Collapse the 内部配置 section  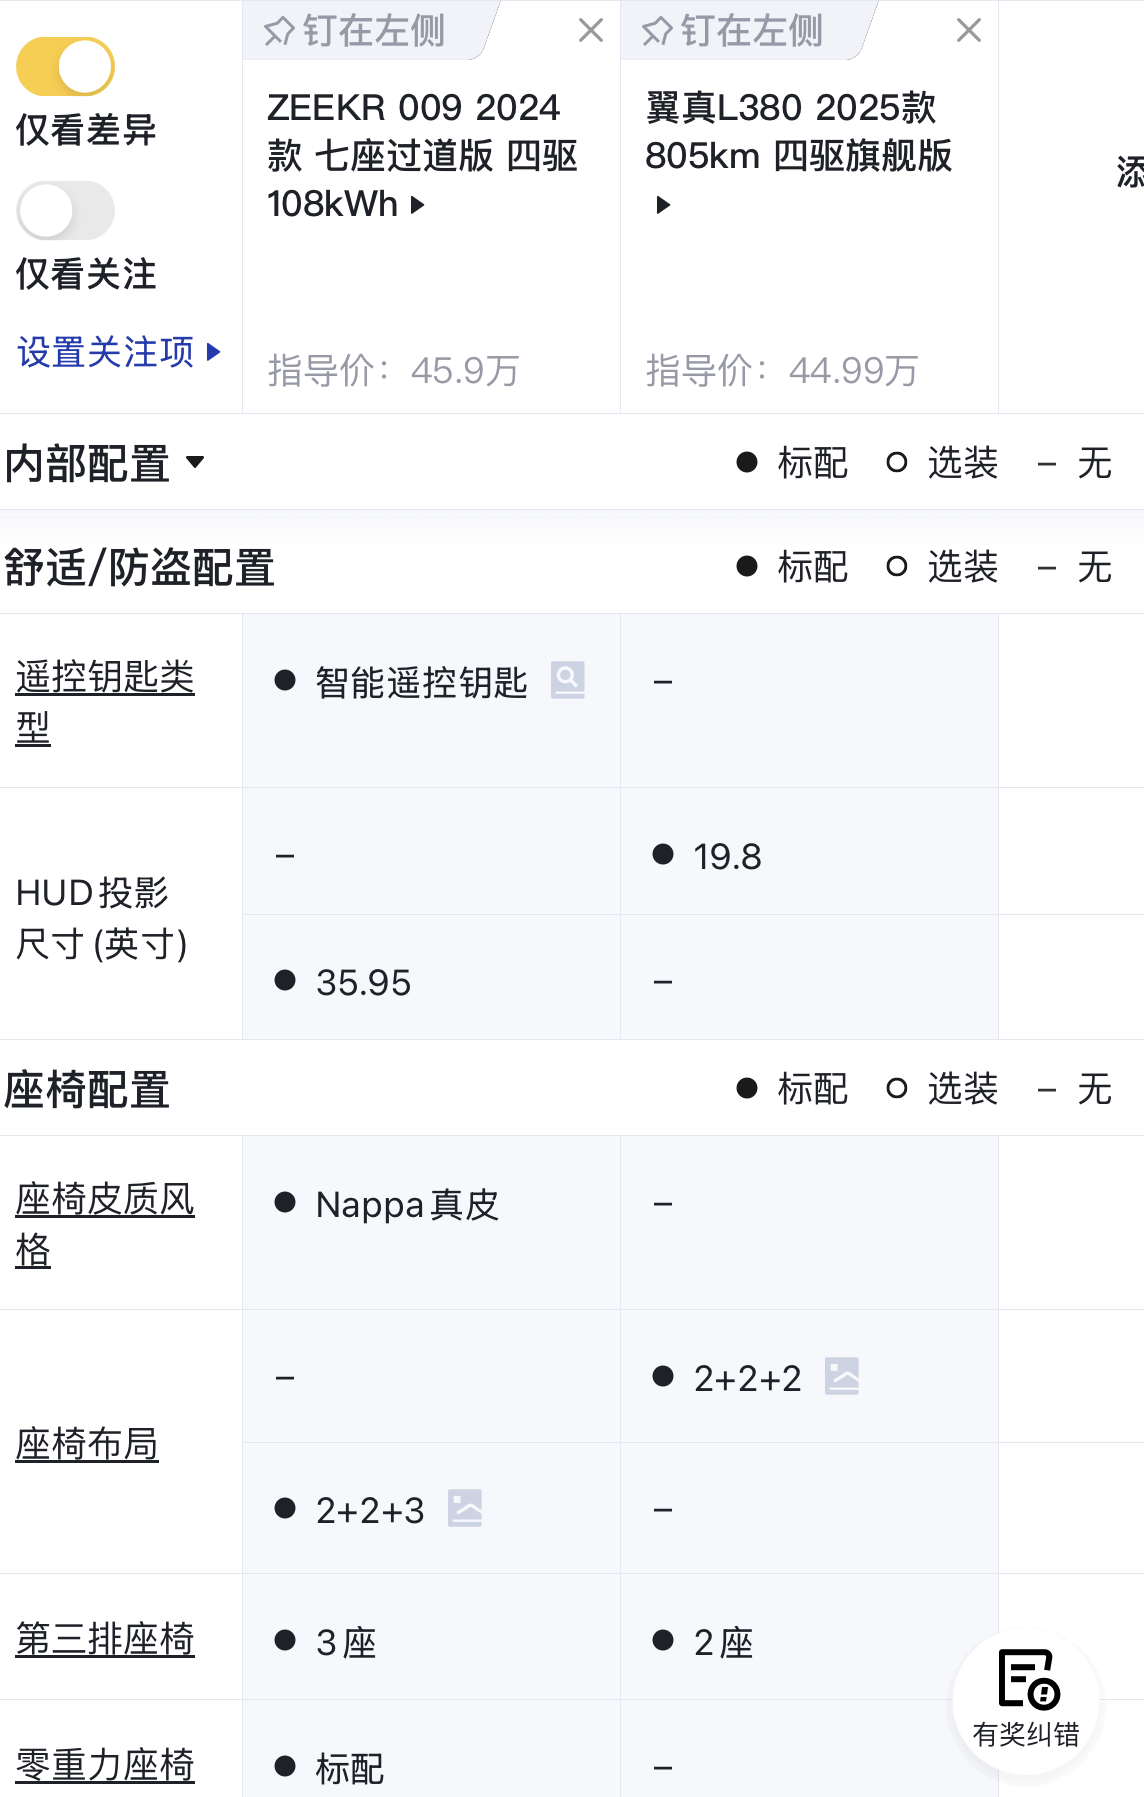[196, 463]
